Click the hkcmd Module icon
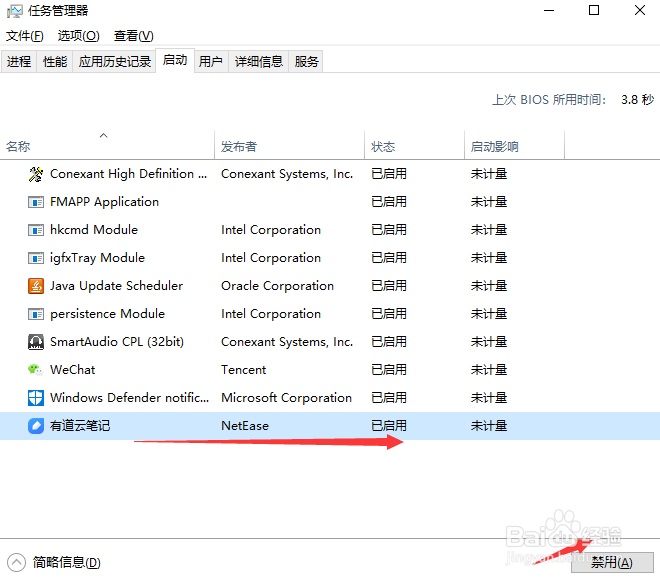The height and width of the screenshot is (580, 660). (36, 230)
